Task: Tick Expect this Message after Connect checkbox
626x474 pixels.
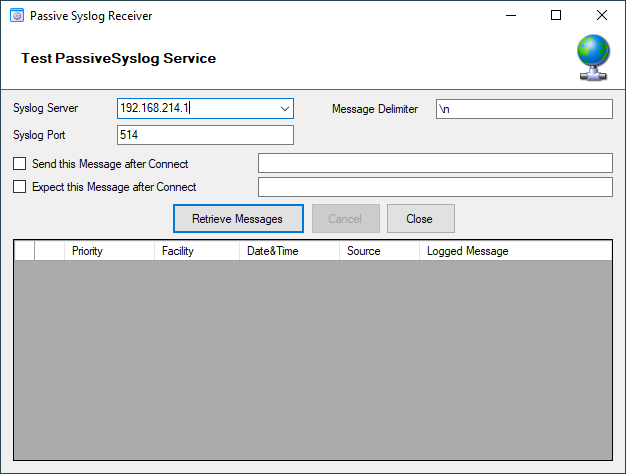Action: [20, 187]
